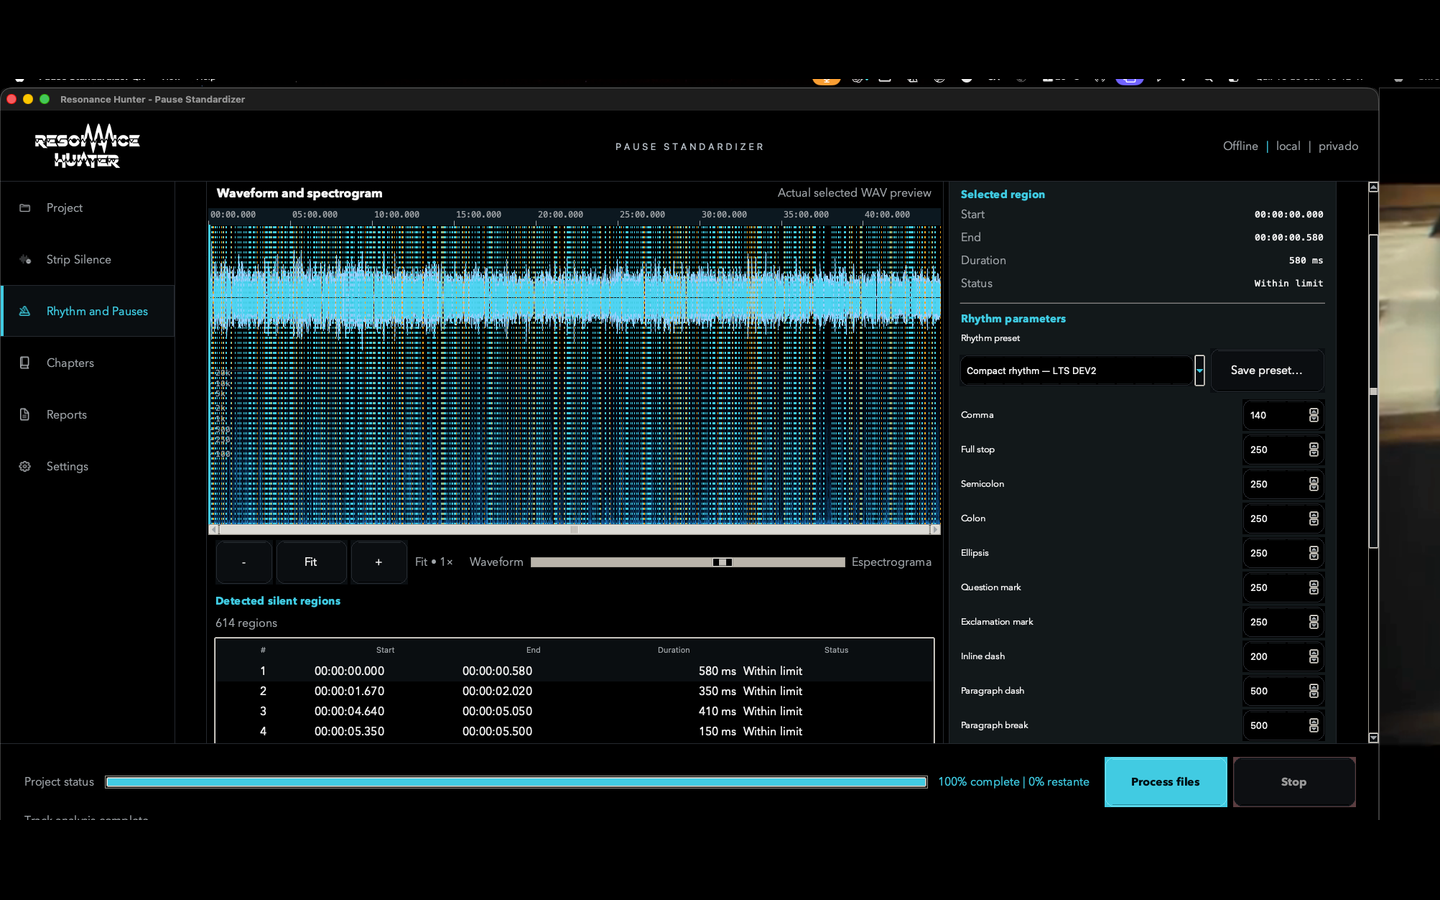Click the right panel vertical scrollbar thumb
The height and width of the screenshot is (900, 1440).
(1373, 392)
